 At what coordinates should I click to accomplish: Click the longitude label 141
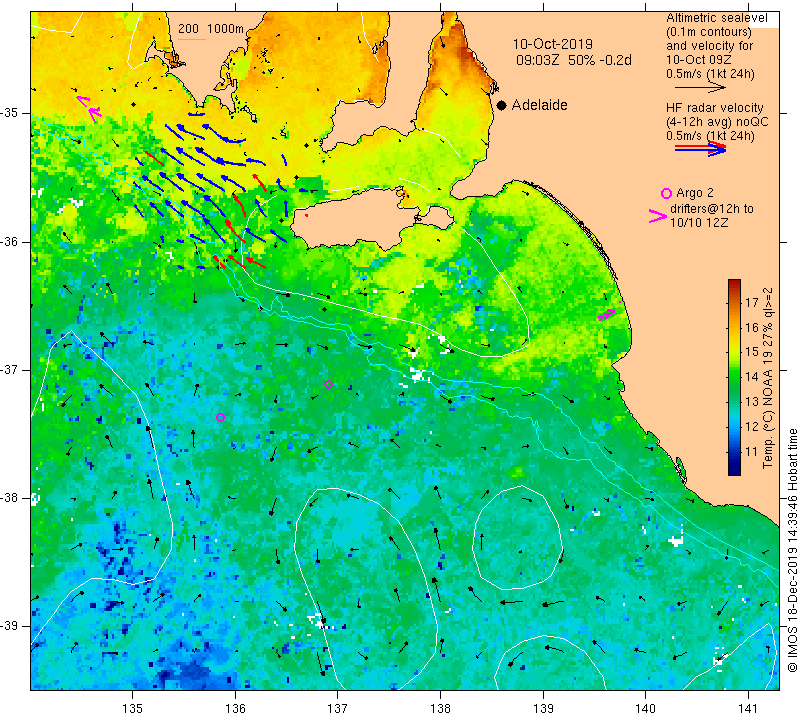click(748, 708)
